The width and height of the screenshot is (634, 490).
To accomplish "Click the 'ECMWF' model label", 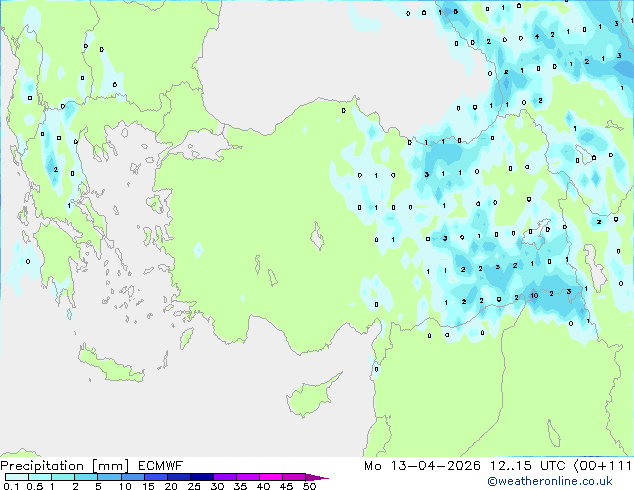I will 161,466.
